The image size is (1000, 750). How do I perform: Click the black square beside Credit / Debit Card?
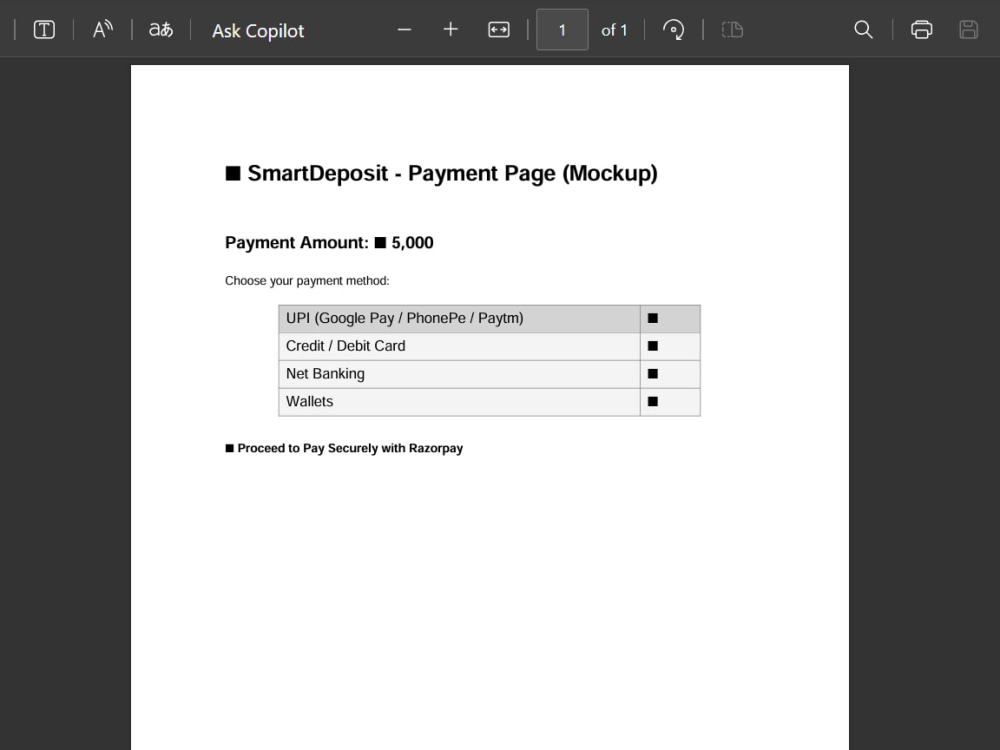tap(652, 346)
